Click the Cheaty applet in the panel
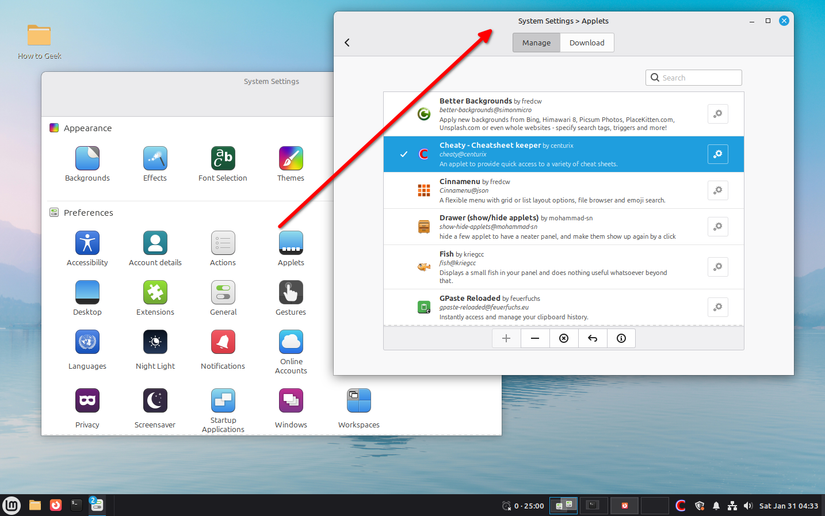Viewport: 825px width, 516px height. point(680,505)
